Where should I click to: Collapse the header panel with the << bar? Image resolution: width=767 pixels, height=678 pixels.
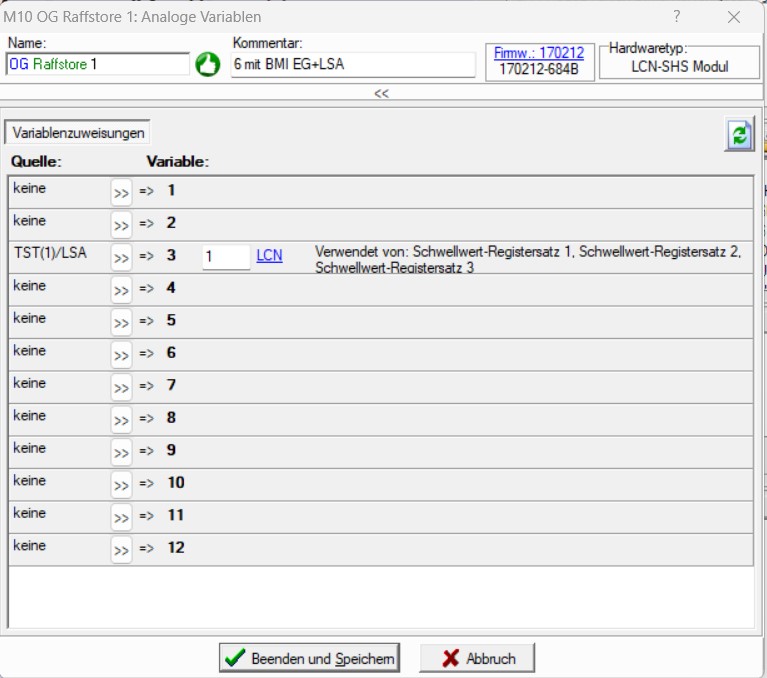(x=381, y=93)
